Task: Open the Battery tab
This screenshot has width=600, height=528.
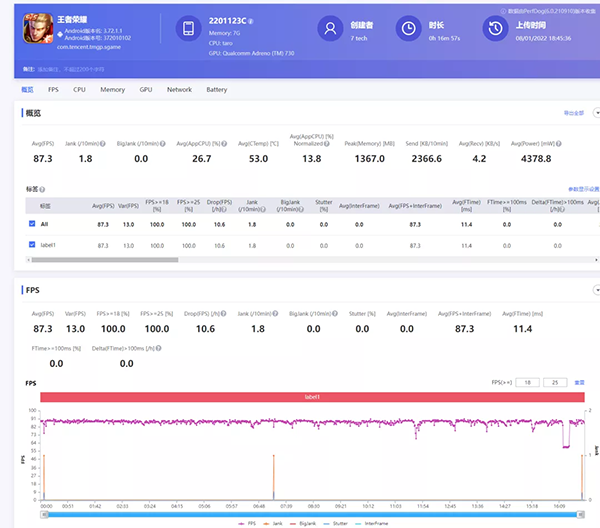Action: coord(216,90)
